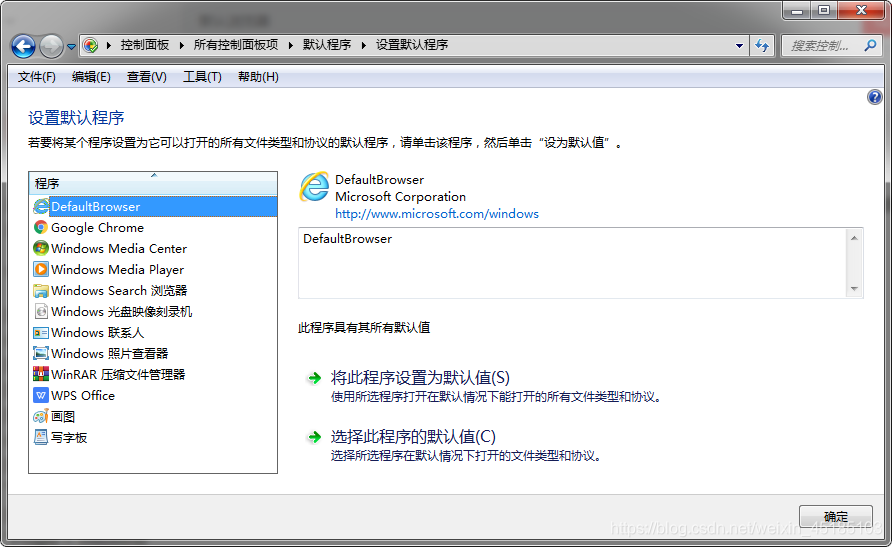Click green arrow beside 将此程序设置为默认值

(x=314, y=378)
